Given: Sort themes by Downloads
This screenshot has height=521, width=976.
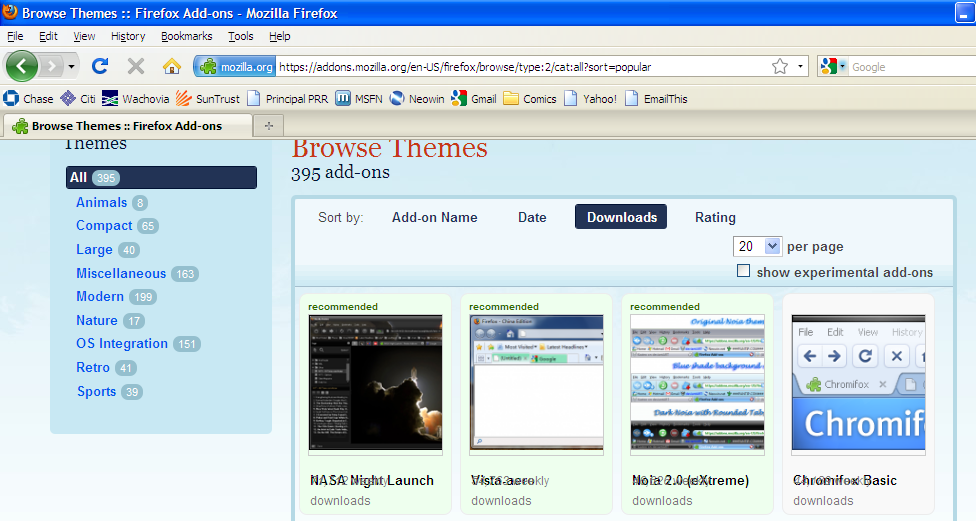Looking at the screenshot, I should pyautogui.click(x=621, y=217).
